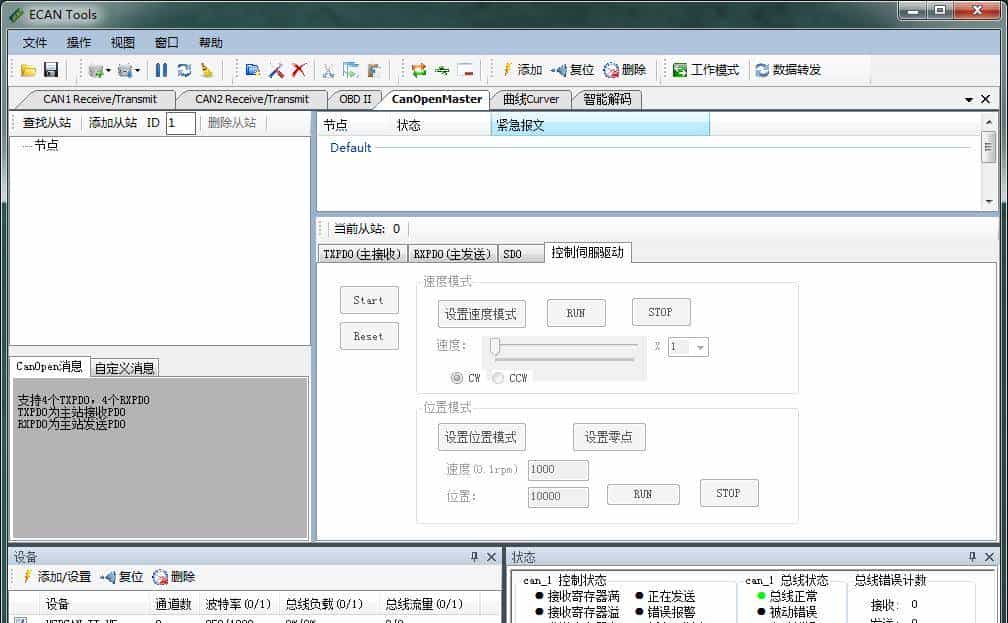The width and height of the screenshot is (1008, 623).
Task: Click 复位 reset in the device panel
Action: 121,577
